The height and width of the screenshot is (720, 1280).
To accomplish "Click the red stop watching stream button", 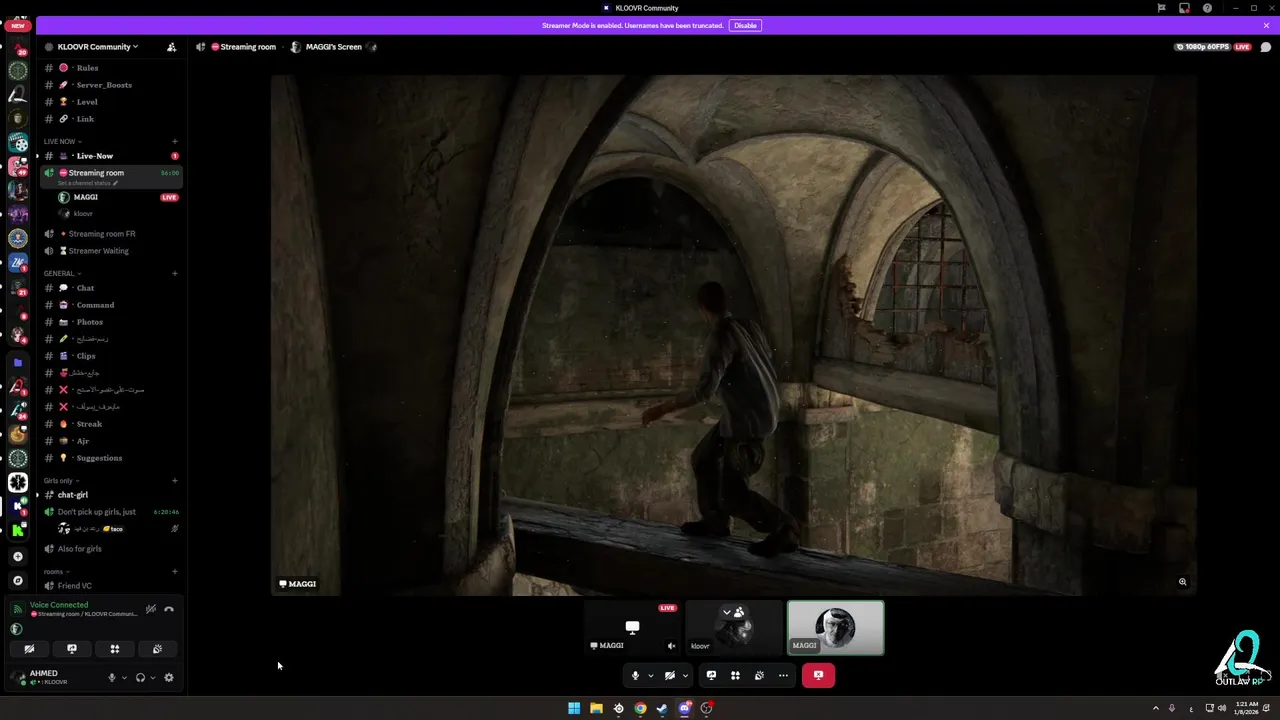I will point(818,675).
